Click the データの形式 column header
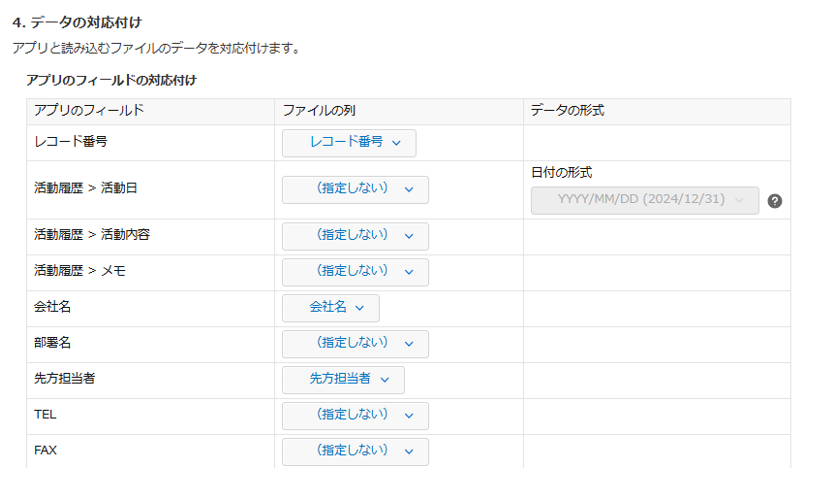Screen dimensions: 818x477 pos(567,111)
